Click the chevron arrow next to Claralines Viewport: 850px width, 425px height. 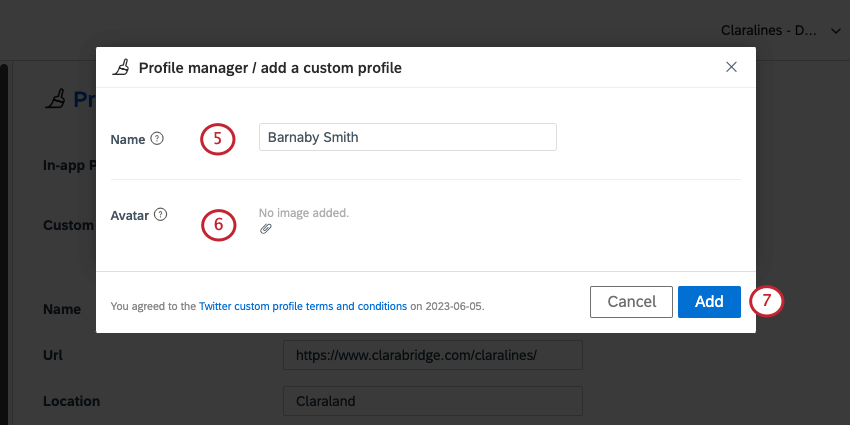click(836, 31)
